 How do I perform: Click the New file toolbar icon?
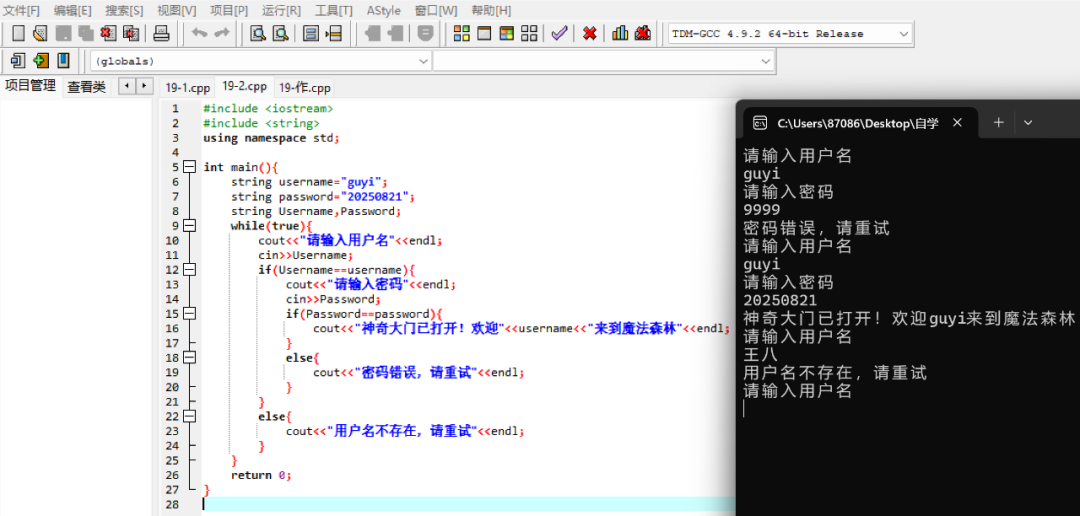tap(19, 33)
